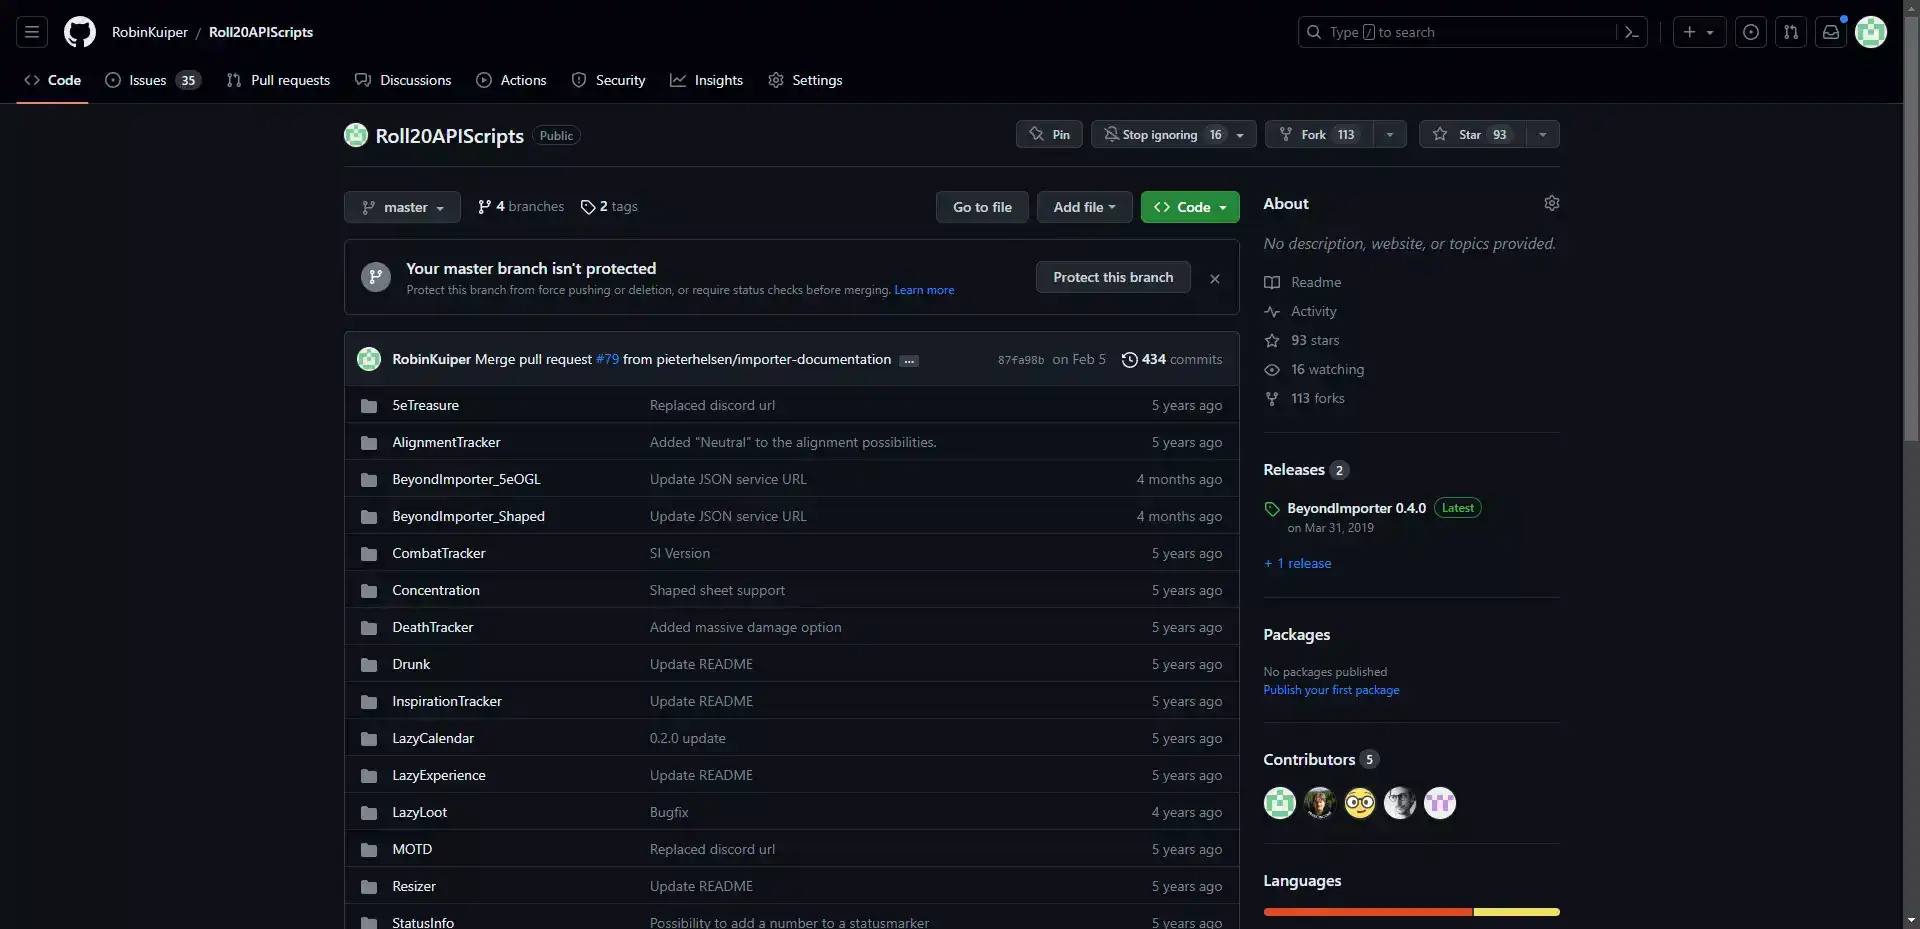Open pull request #79 link
Screen dimensions: 1920x929
click(607, 359)
